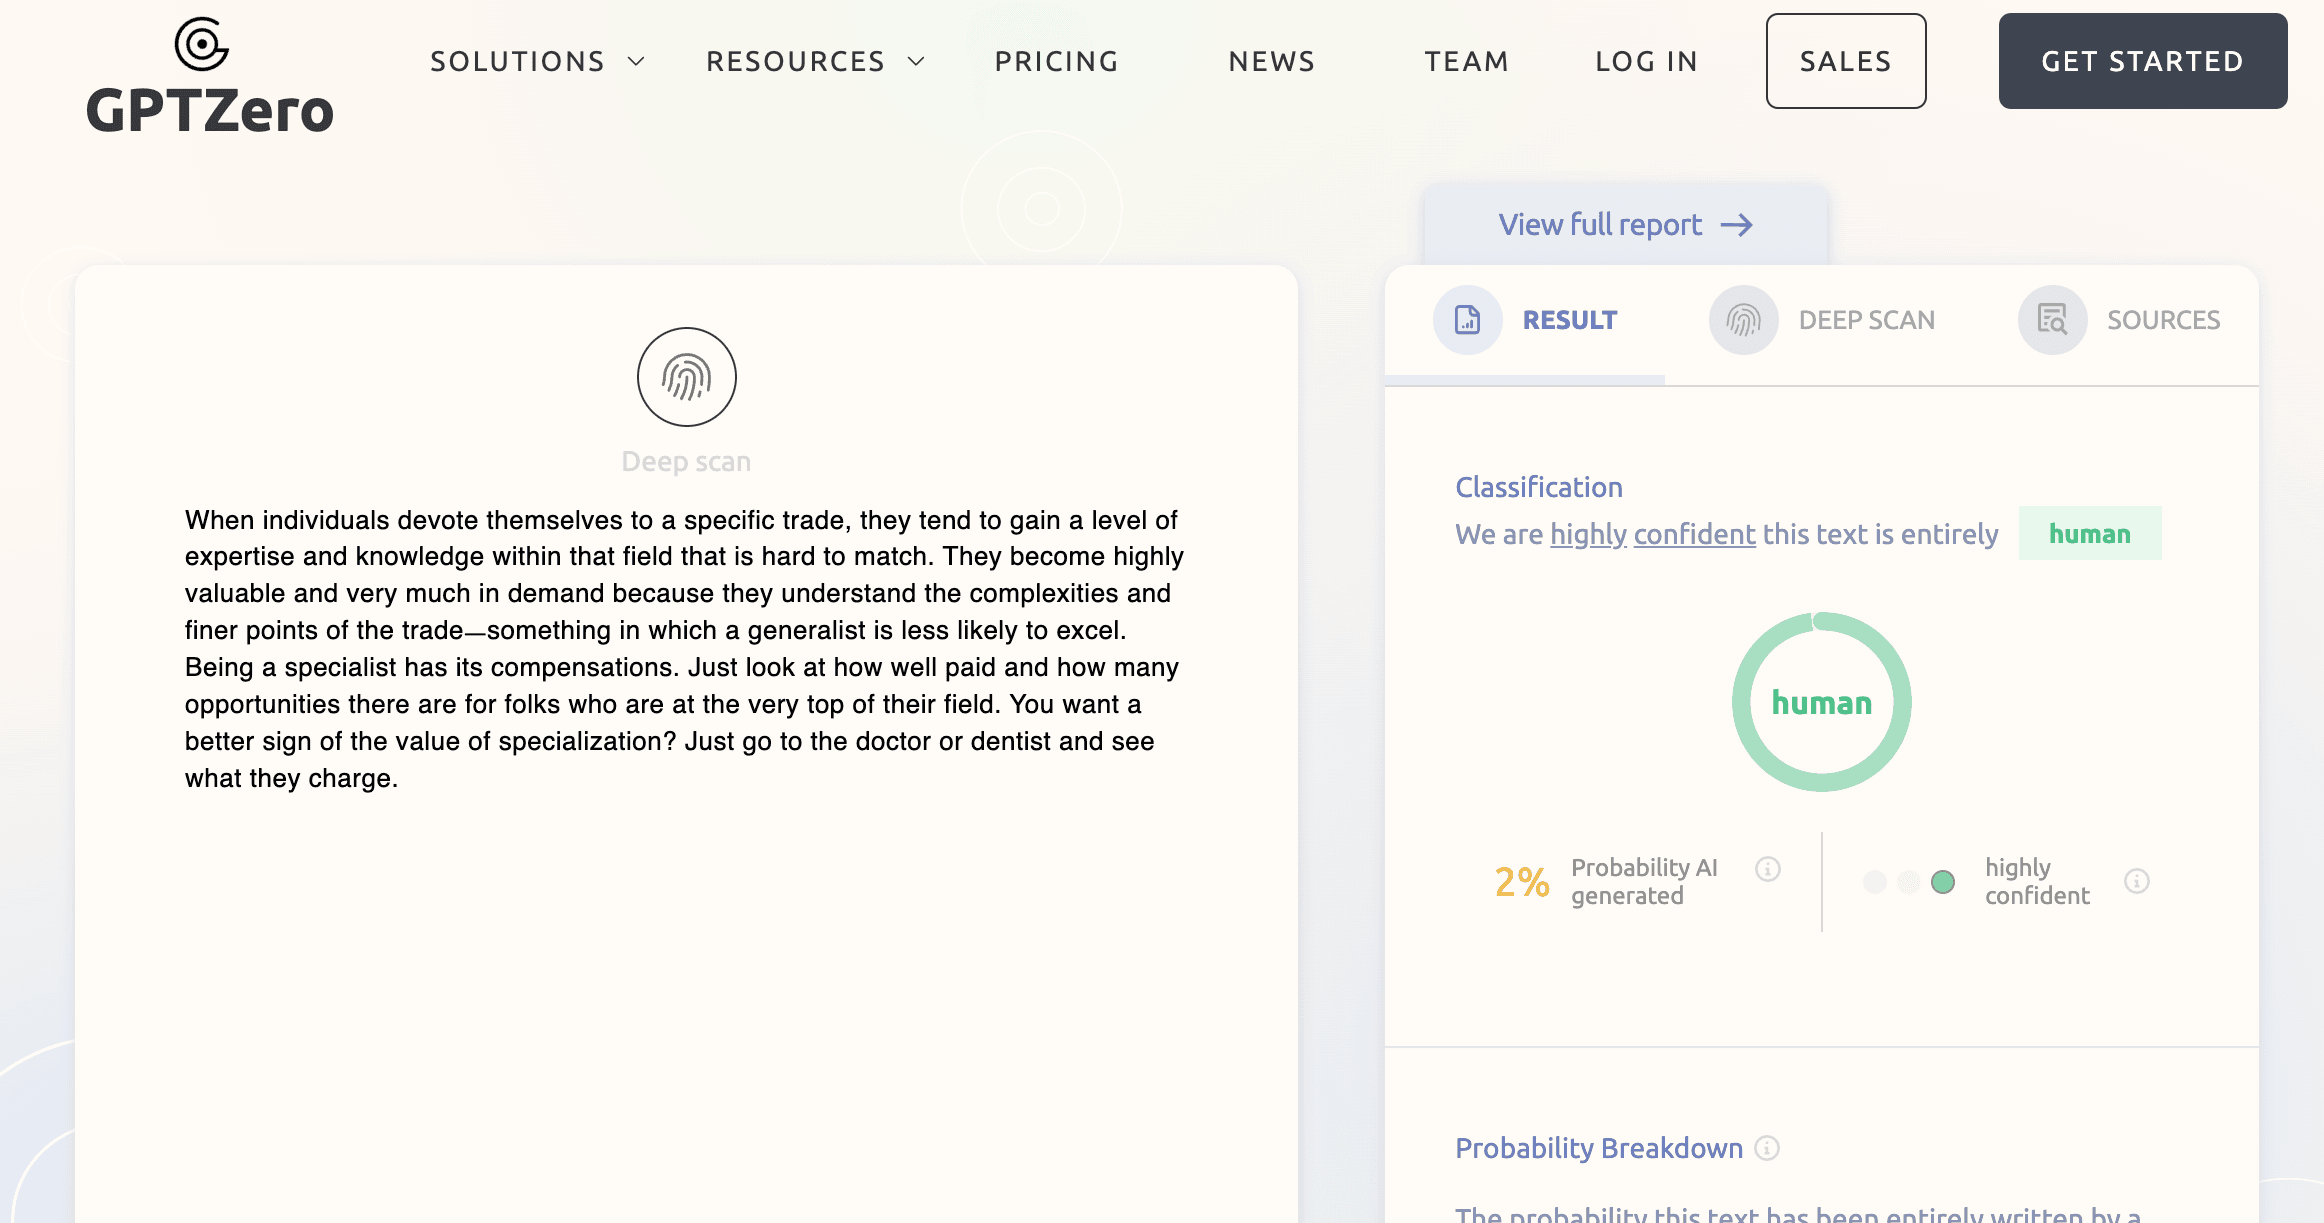Click the arrow in View full report
2324x1223 pixels.
click(x=1737, y=225)
